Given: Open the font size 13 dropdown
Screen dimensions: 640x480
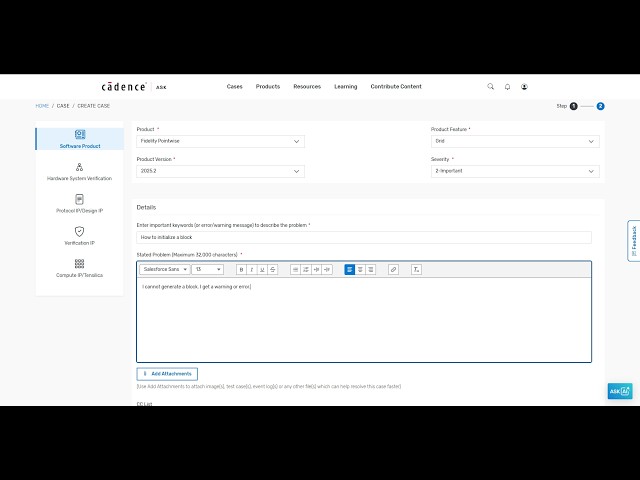Looking at the screenshot, I should [x=207, y=269].
